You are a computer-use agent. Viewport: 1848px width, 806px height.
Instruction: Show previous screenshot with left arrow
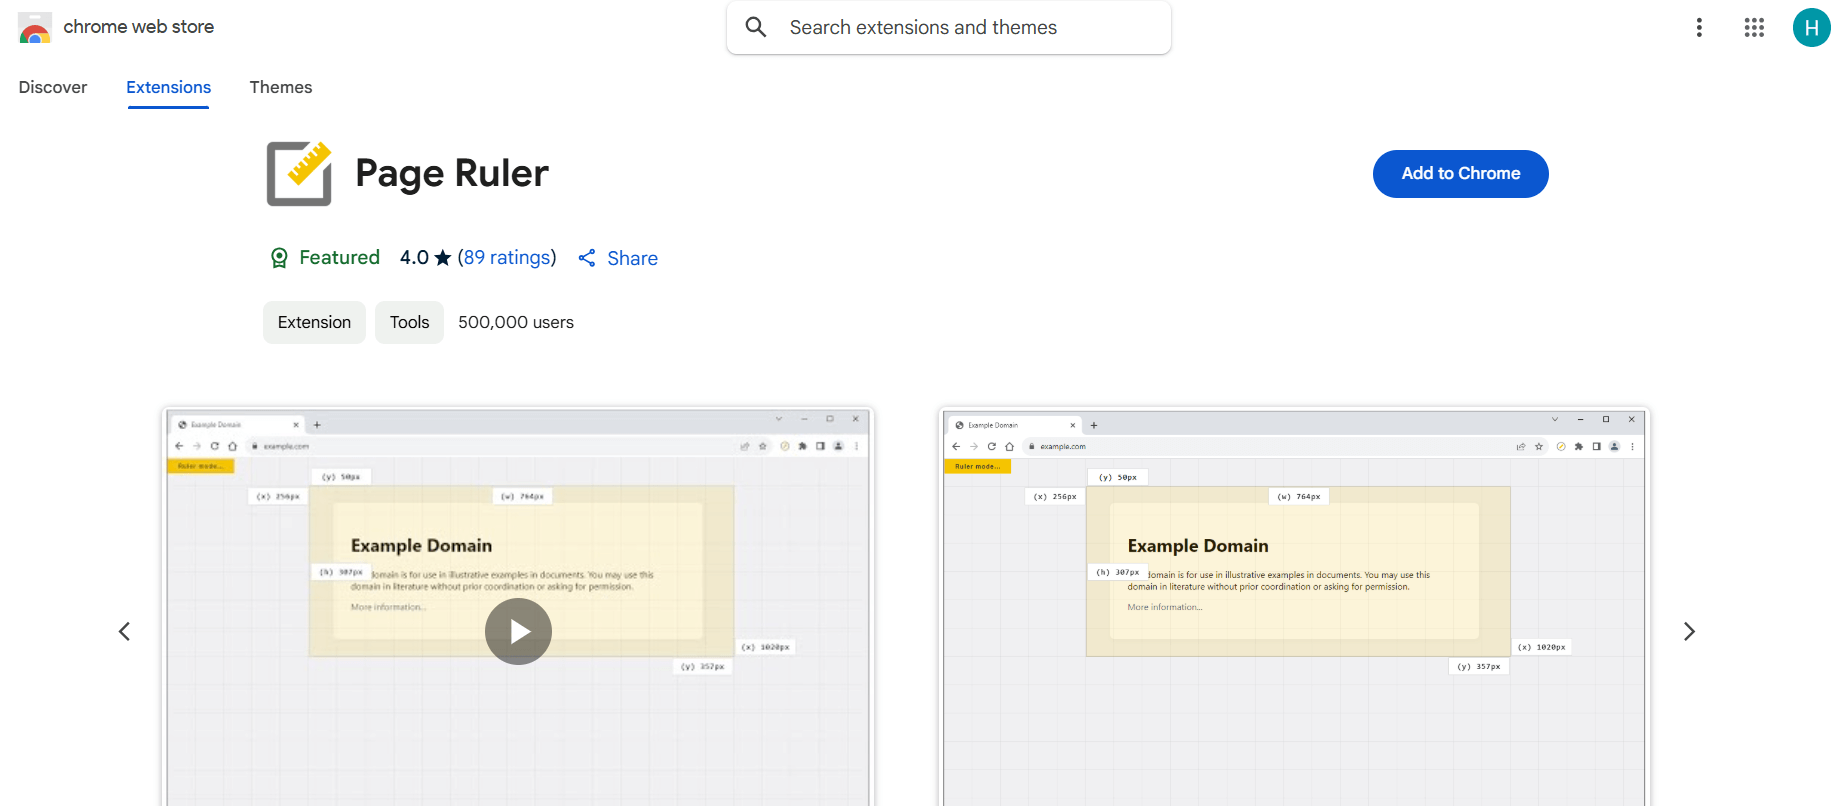click(124, 631)
